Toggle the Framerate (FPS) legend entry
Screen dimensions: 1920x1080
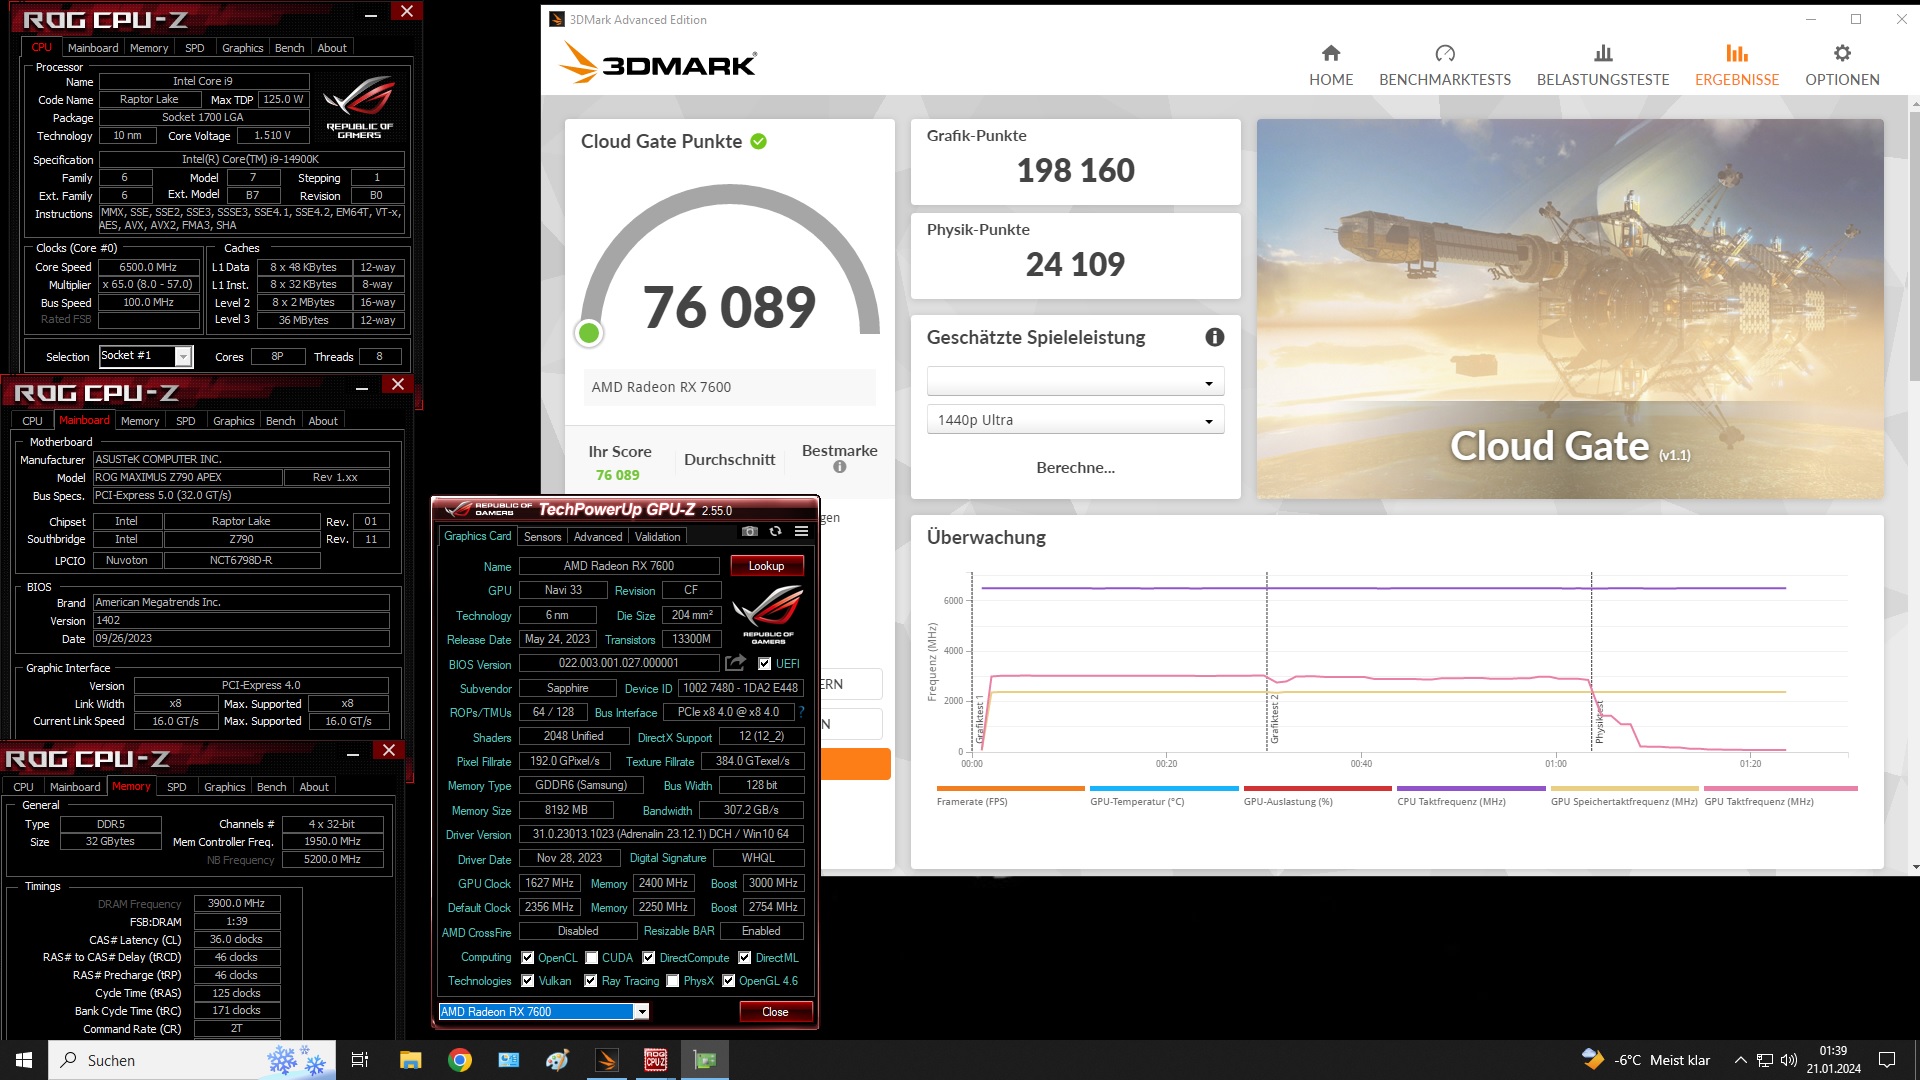click(1010, 797)
